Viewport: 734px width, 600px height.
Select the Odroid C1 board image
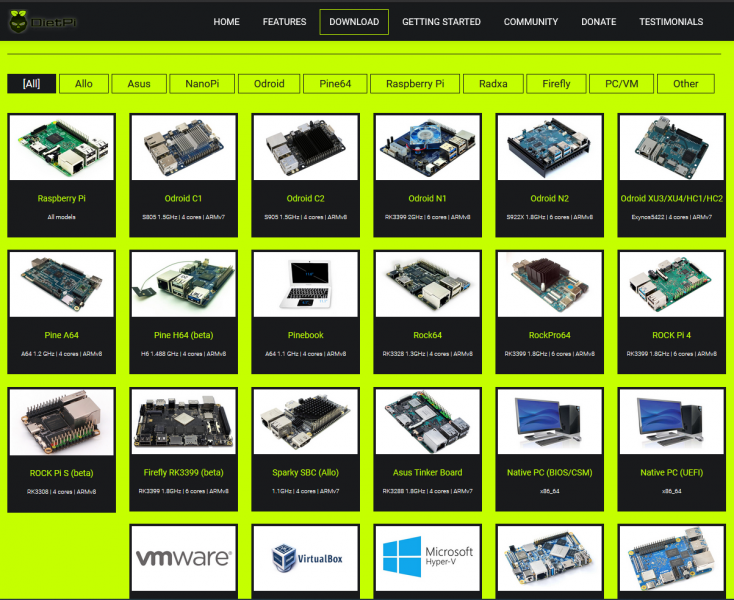tap(184, 147)
